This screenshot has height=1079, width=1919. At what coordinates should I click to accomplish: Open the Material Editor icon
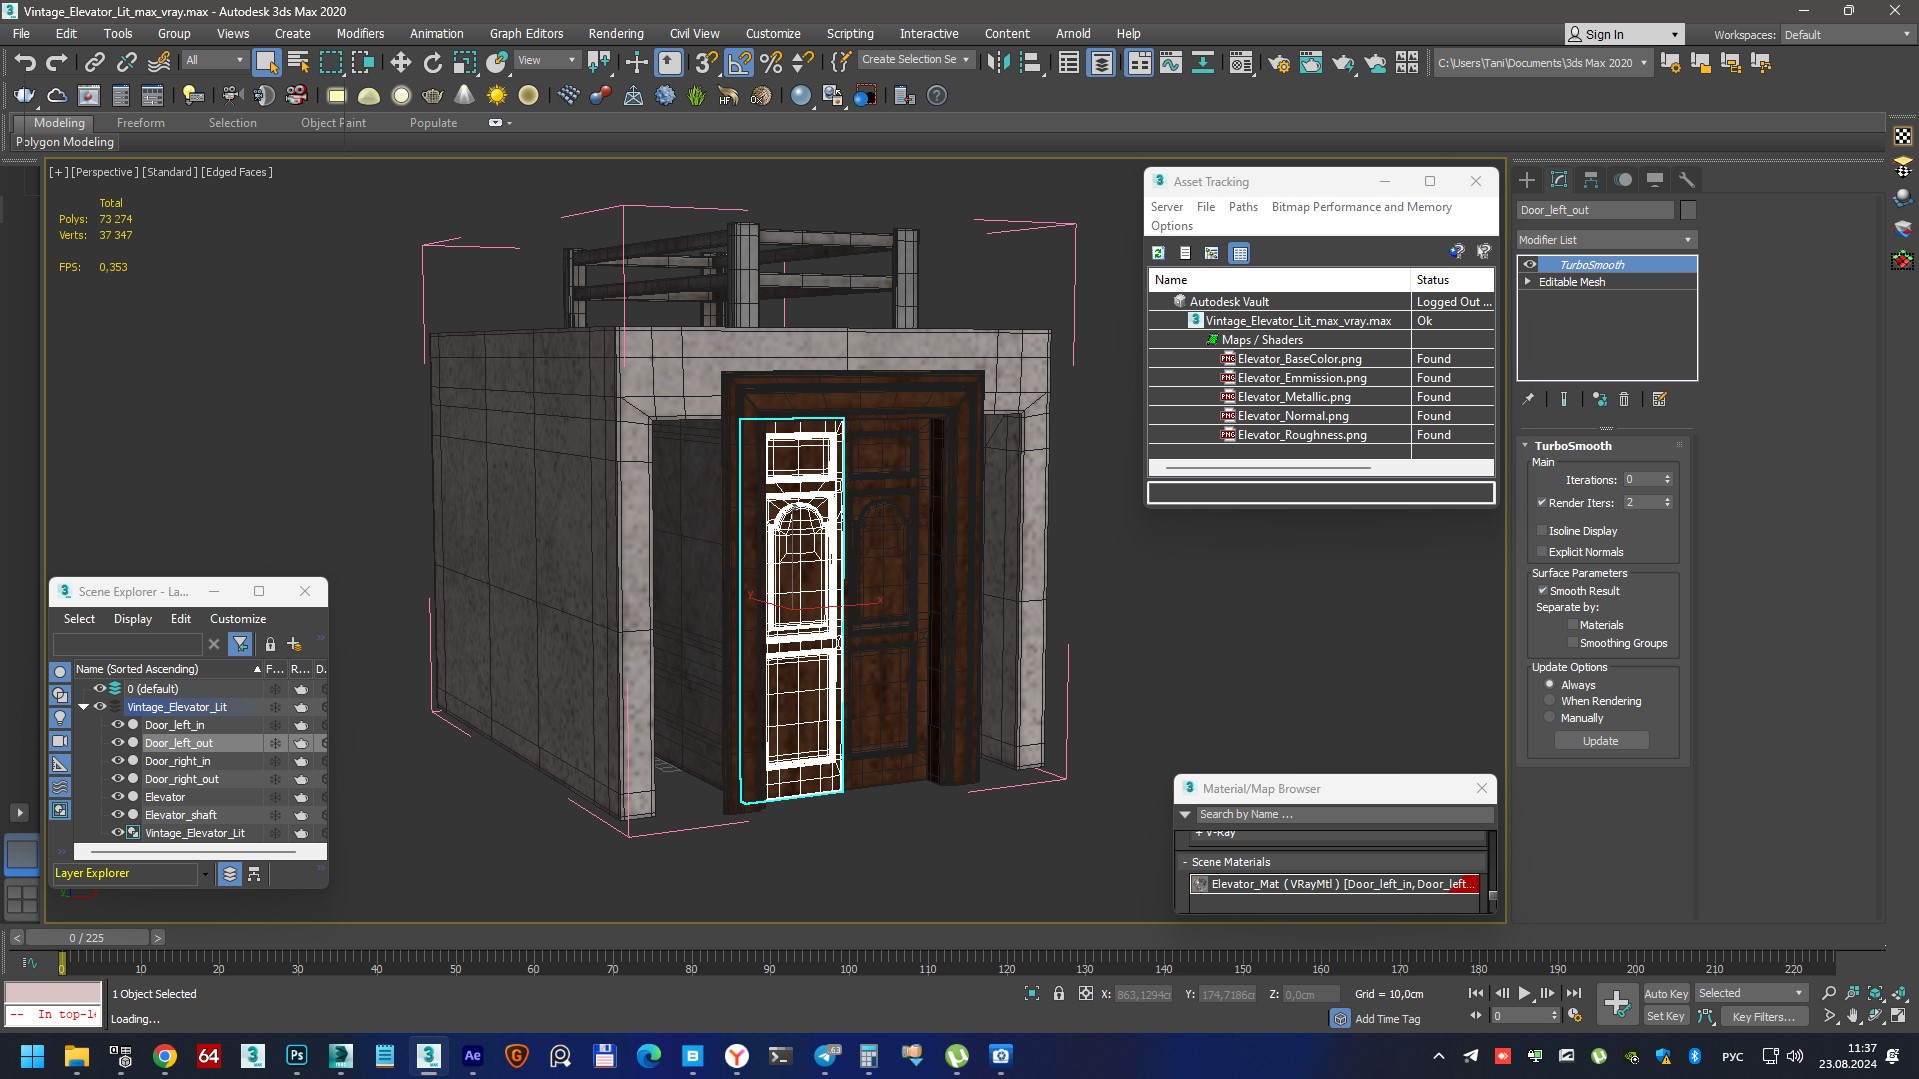(x=1241, y=63)
